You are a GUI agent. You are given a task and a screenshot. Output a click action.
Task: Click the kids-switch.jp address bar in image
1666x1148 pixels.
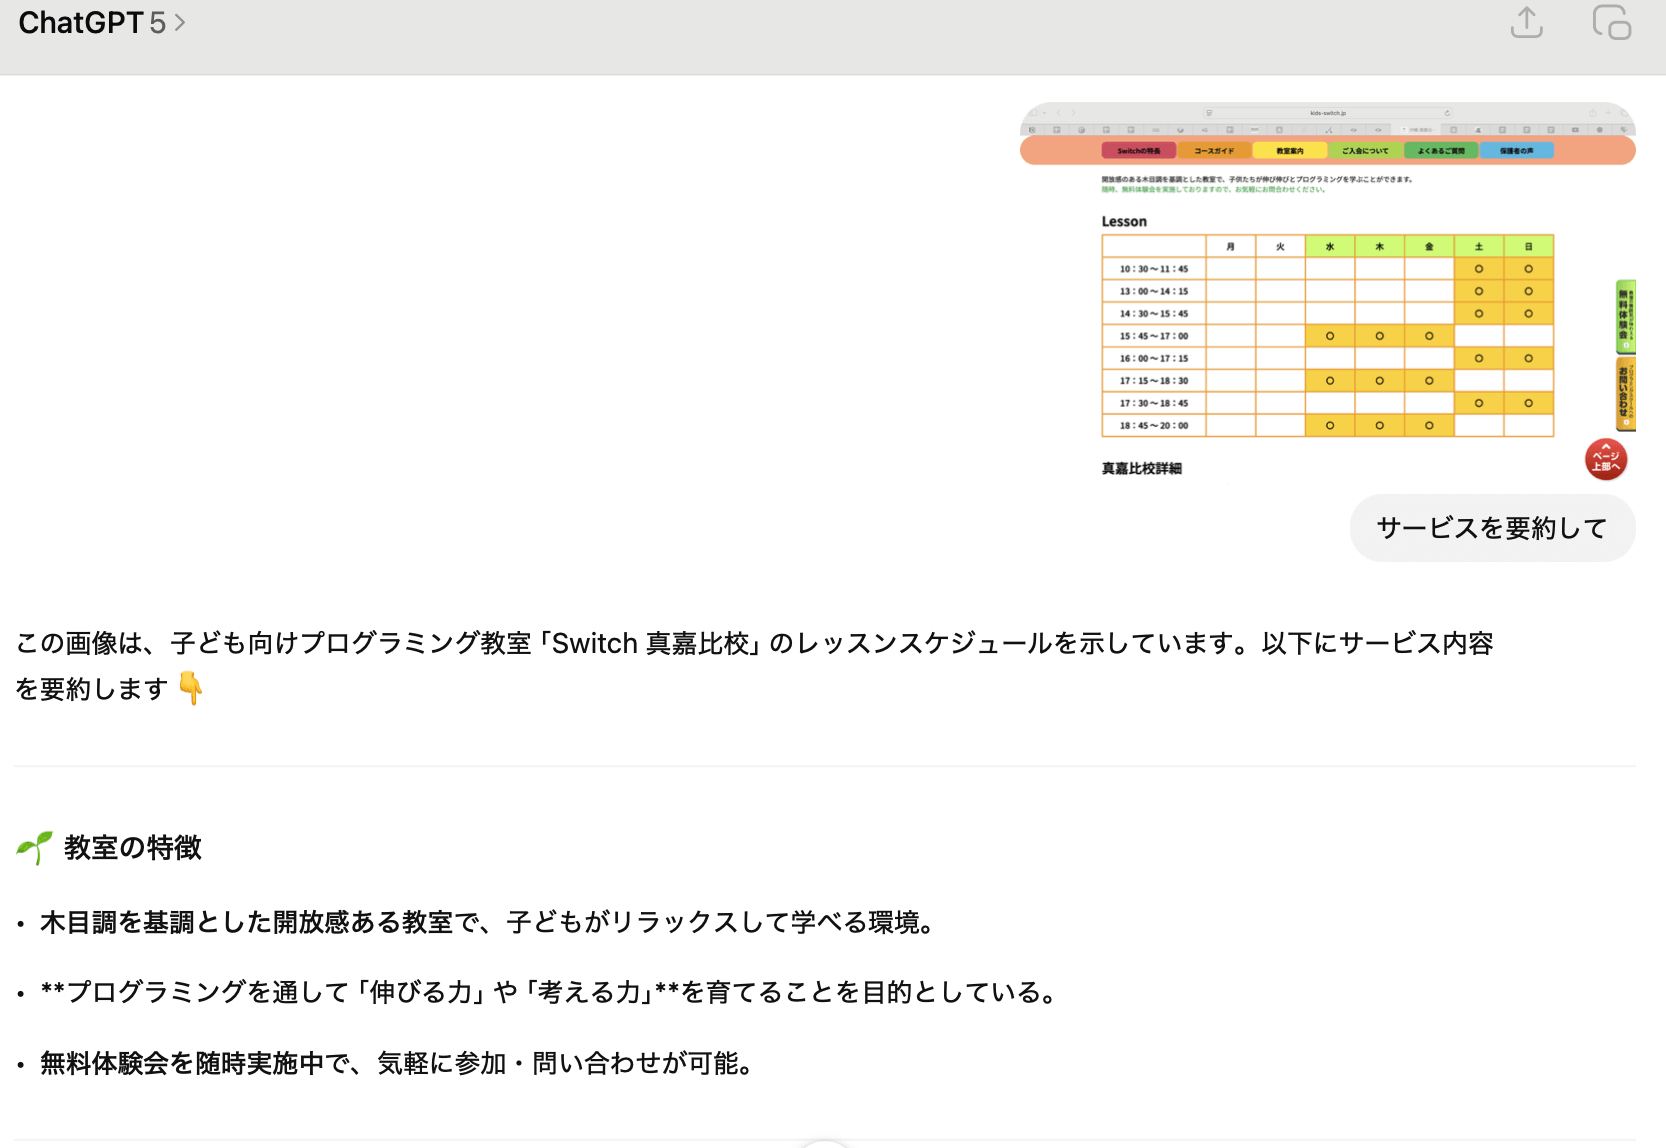[1327, 113]
